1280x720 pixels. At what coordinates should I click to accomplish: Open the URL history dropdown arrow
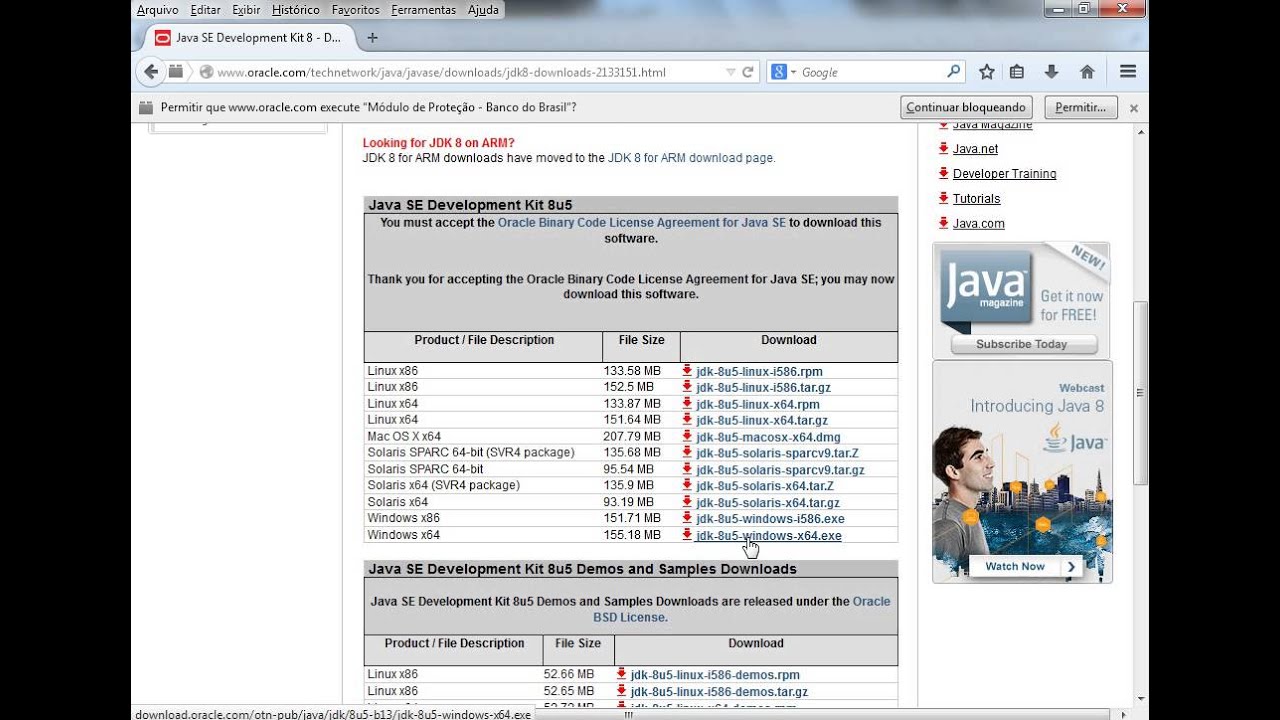coord(730,72)
